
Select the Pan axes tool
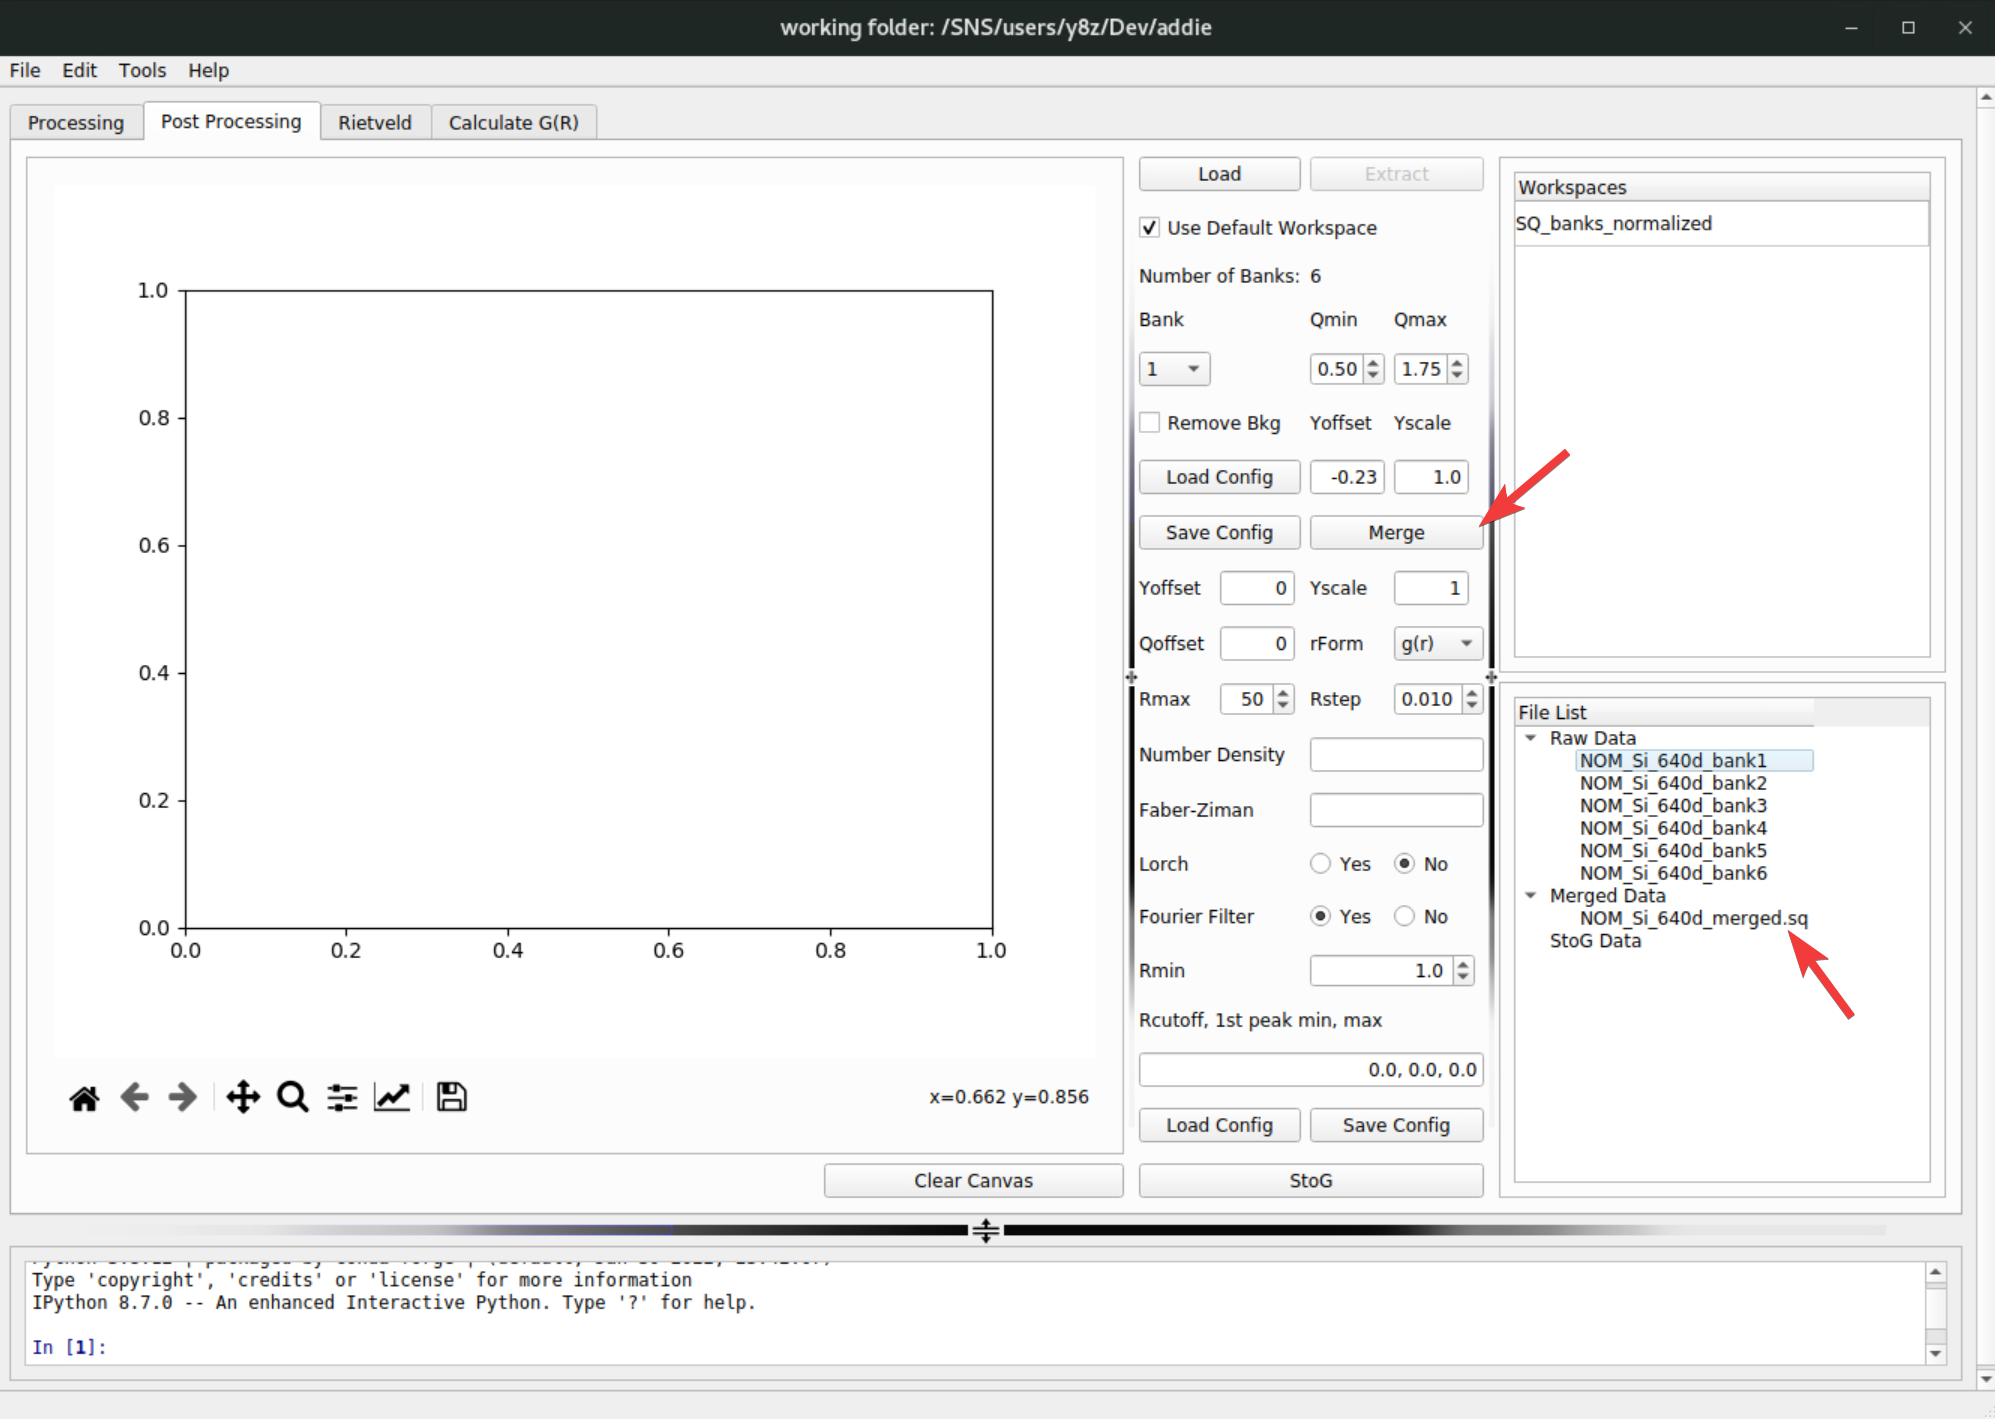click(243, 1098)
